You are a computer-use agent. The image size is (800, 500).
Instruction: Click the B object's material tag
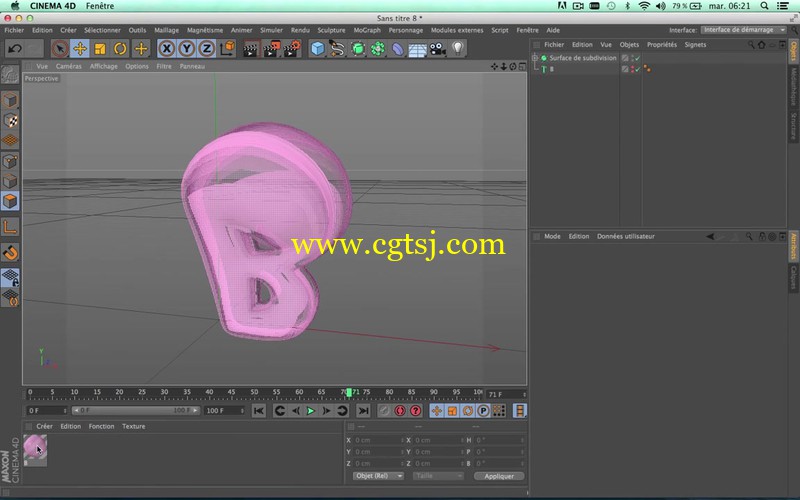click(x=647, y=68)
